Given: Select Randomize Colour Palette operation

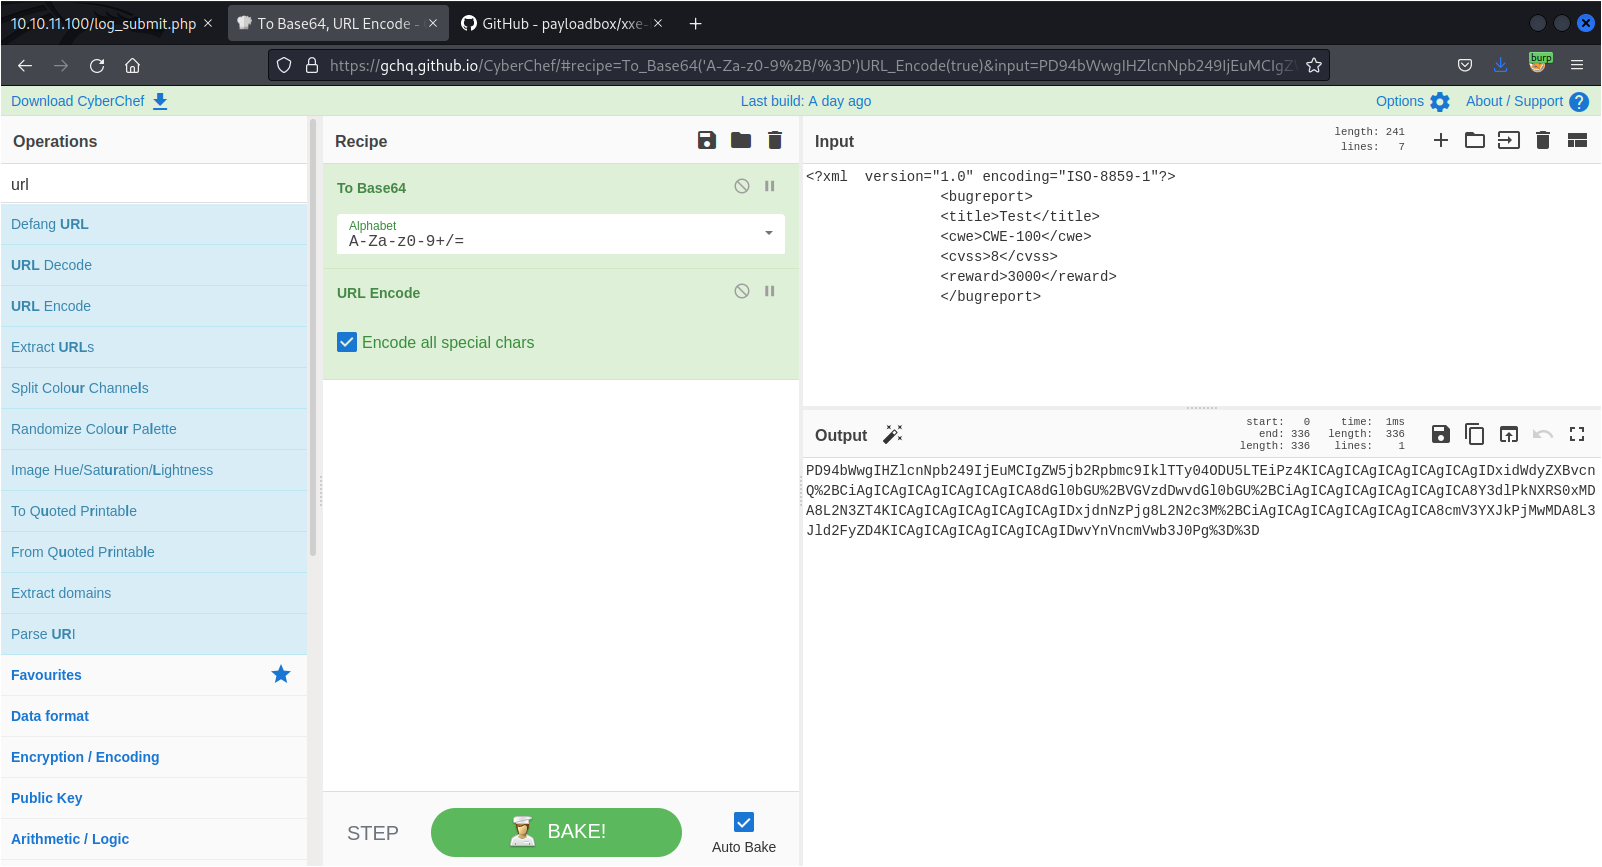Looking at the screenshot, I should click(x=154, y=429).
